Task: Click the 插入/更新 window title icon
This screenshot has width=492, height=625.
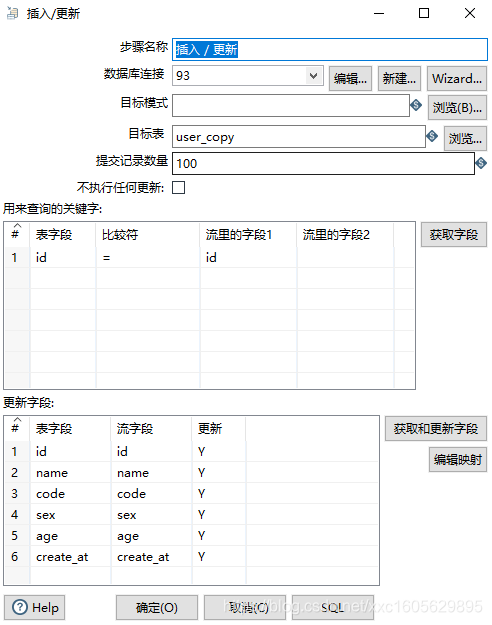Action: (x=12, y=14)
